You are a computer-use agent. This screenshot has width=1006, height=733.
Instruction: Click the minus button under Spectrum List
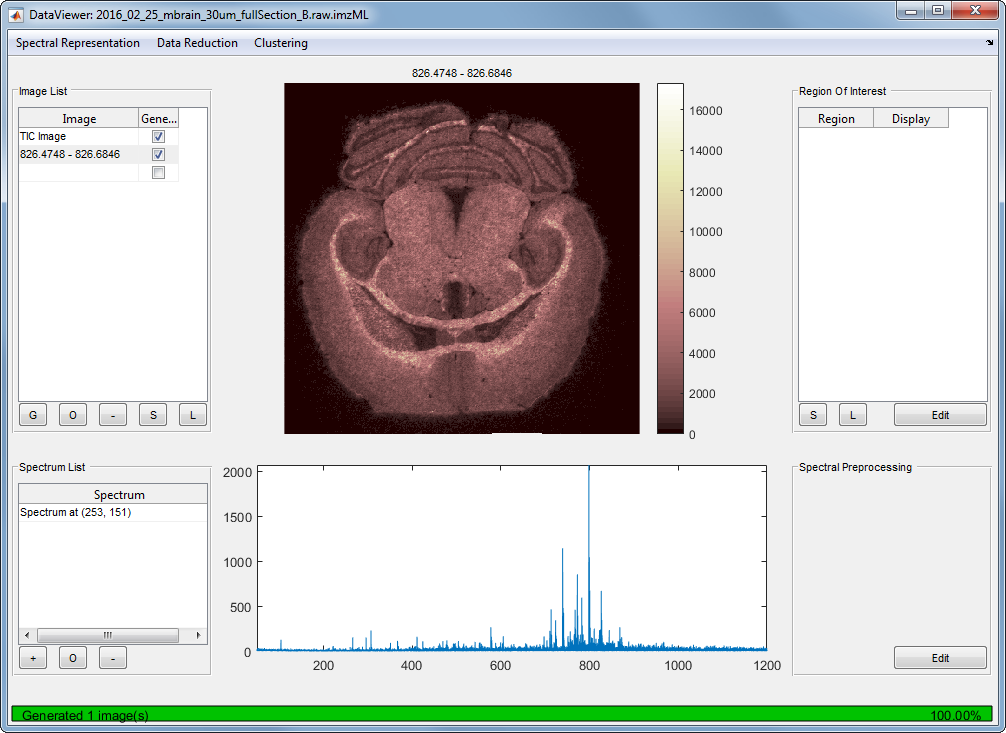click(x=113, y=658)
